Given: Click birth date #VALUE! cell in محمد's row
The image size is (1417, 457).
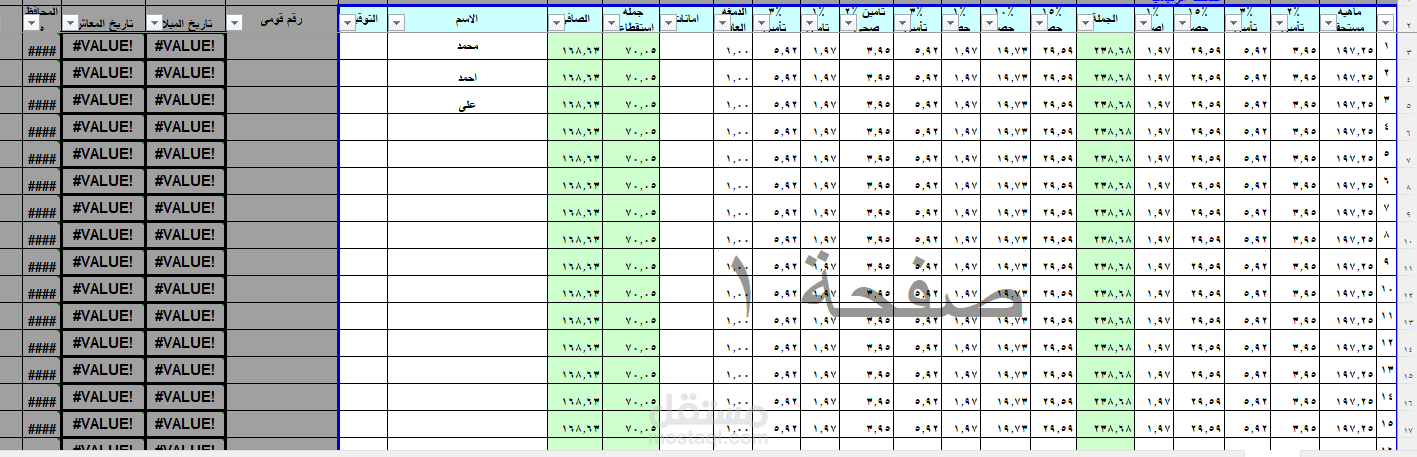Looking at the screenshot, I should (x=186, y=46).
